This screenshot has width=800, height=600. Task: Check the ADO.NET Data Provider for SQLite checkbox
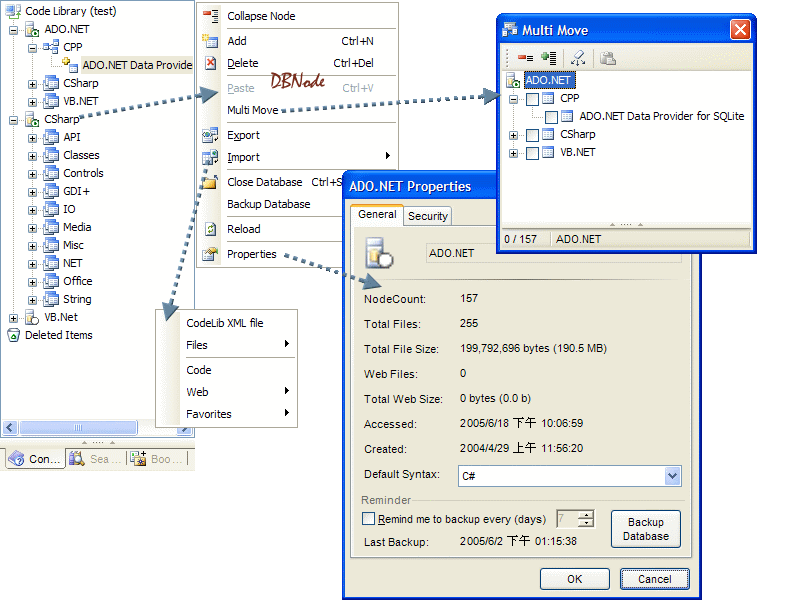click(x=551, y=117)
